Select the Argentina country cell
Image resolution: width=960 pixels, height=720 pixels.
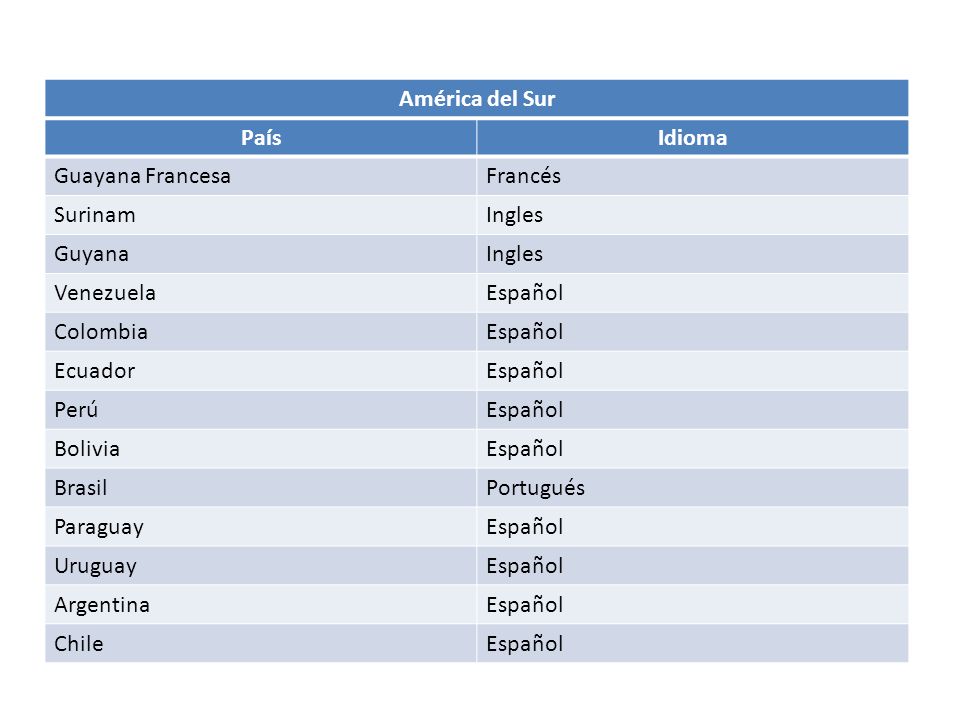pos(261,605)
